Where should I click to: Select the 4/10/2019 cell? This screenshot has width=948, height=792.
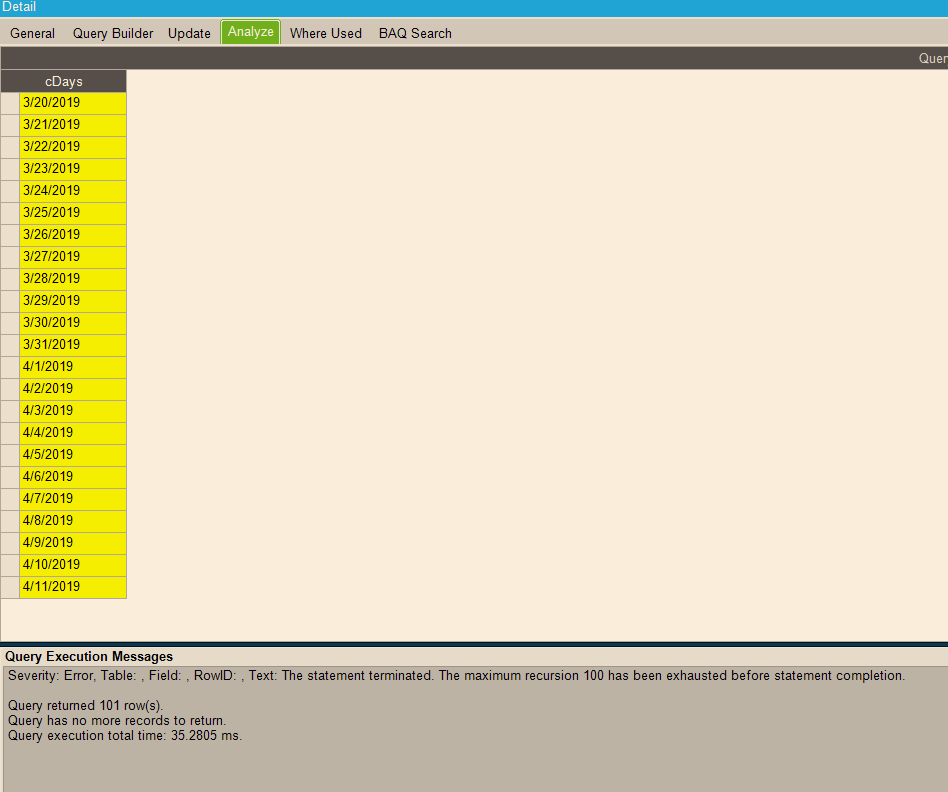(x=73, y=565)
